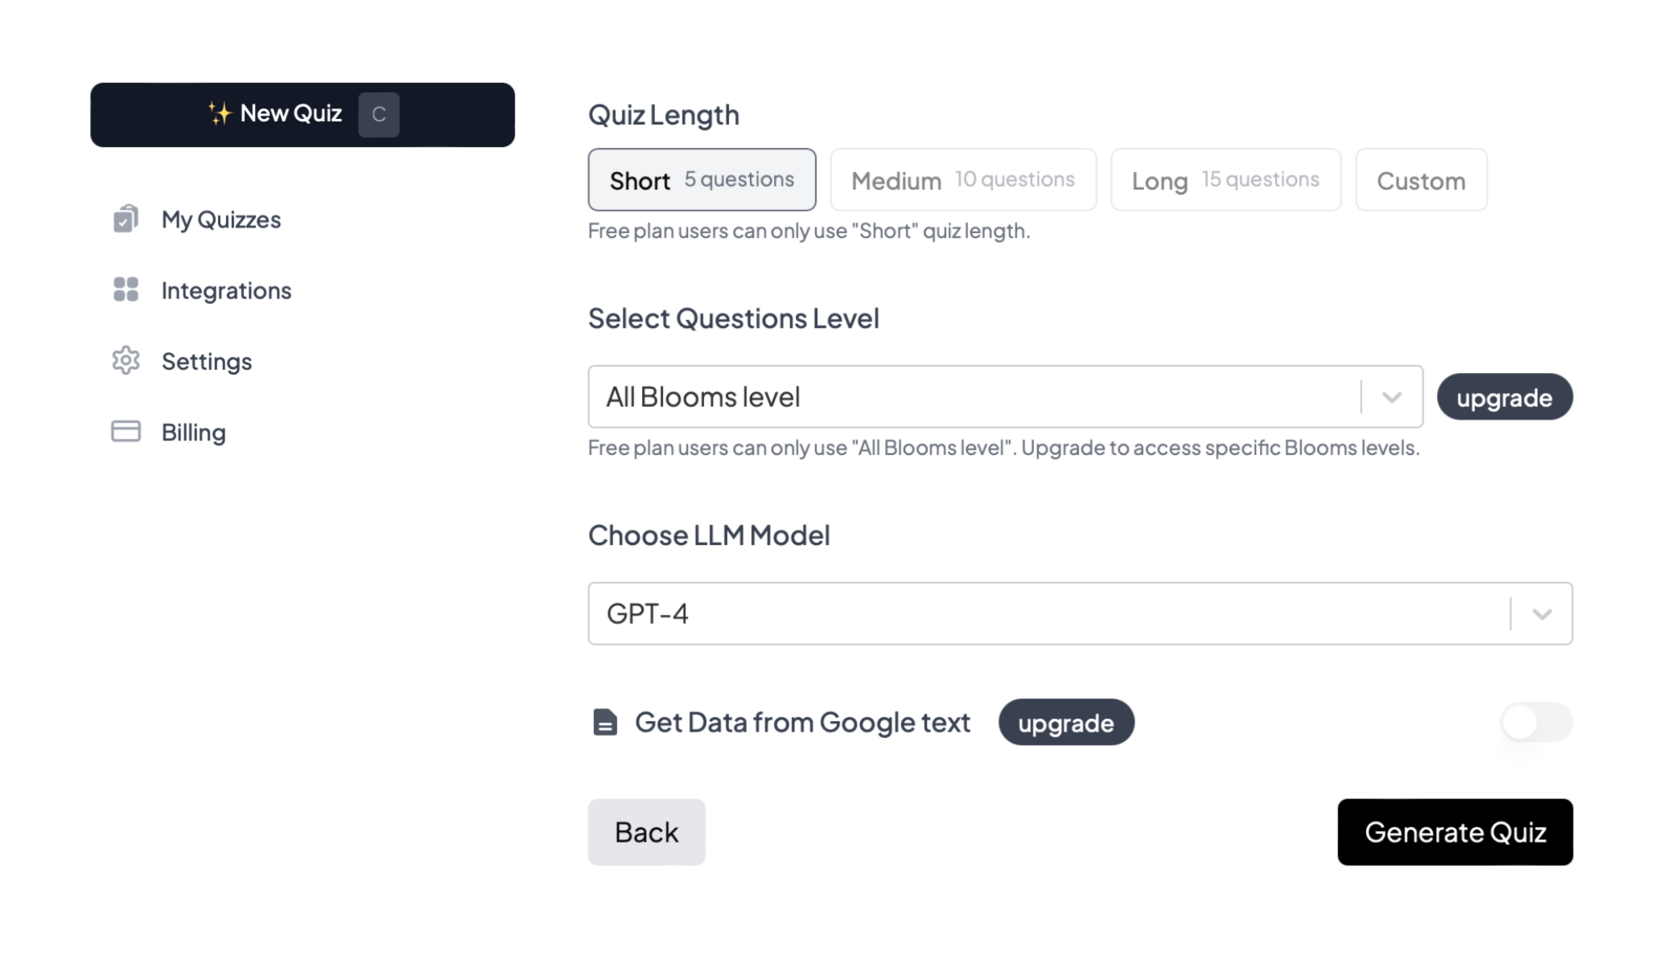Expand the All Blooms level dropdown arrow

click(x=1392, y=397)
